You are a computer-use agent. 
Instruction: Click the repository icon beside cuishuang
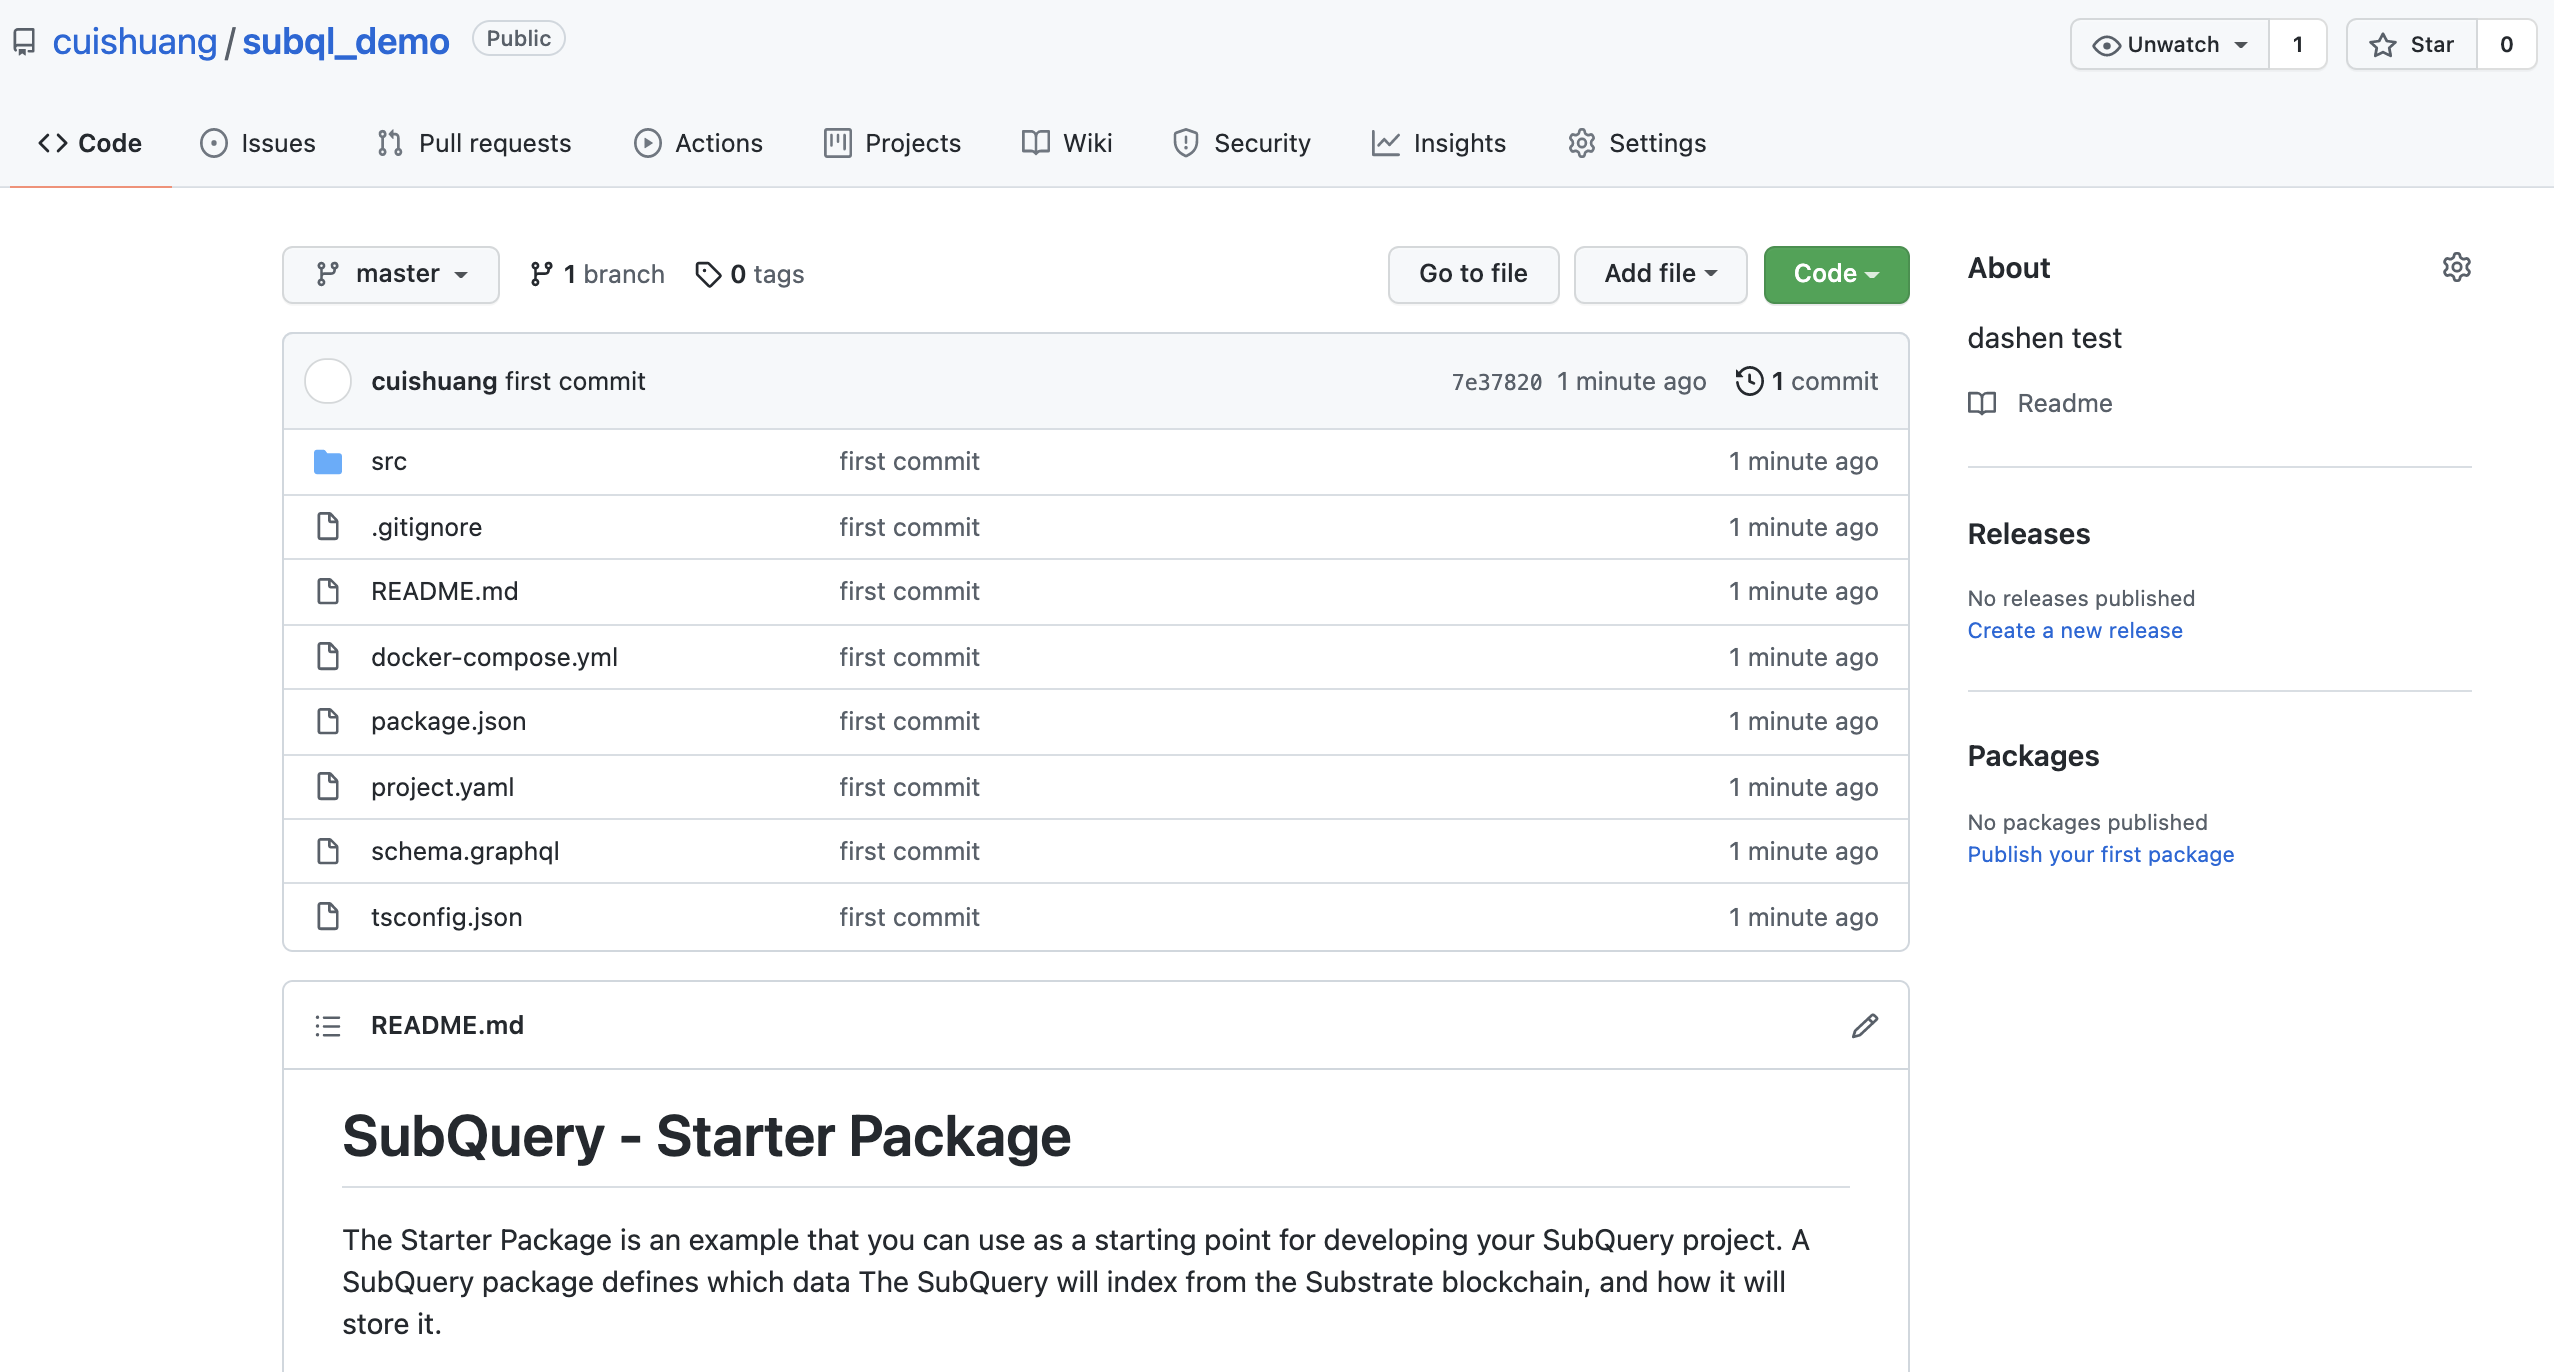click(x=24, y=42)
